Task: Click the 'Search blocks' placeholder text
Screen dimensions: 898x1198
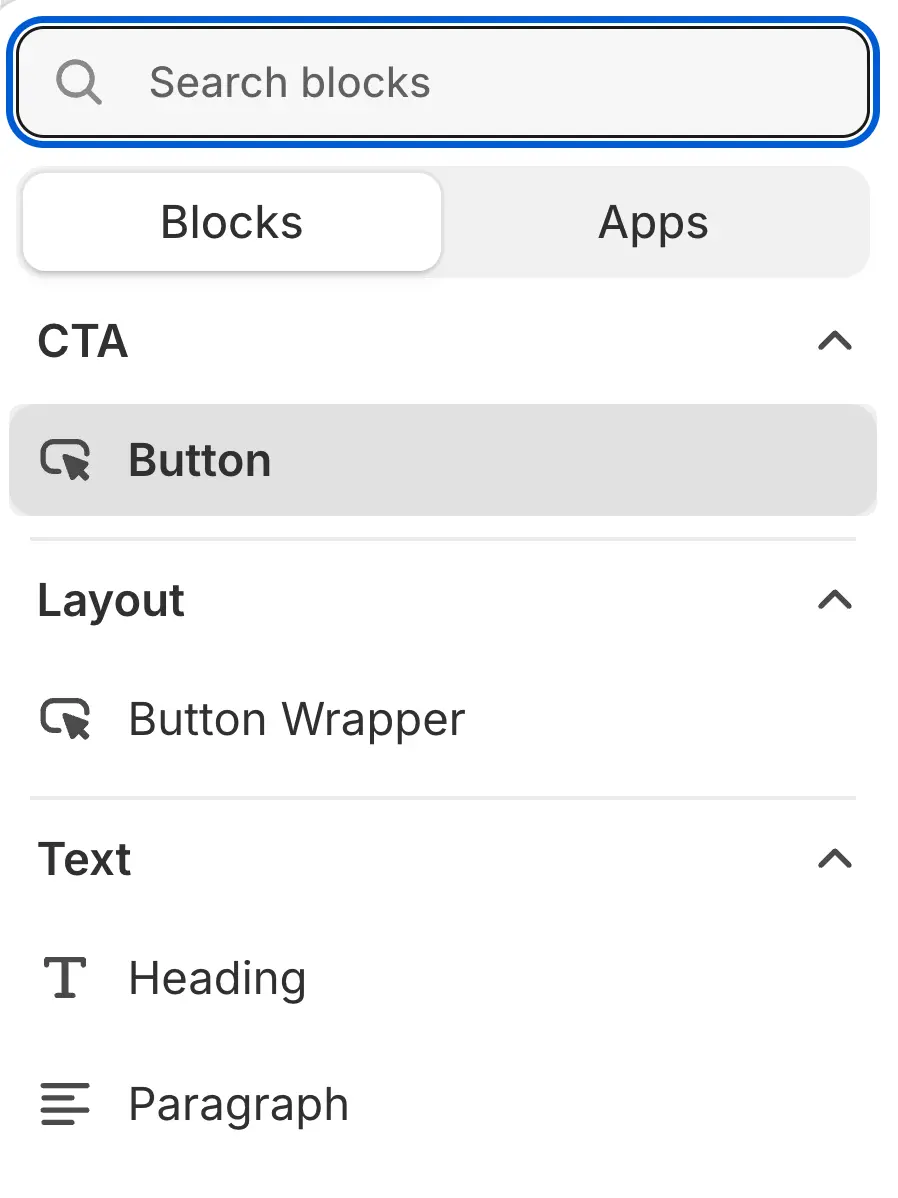Action: [290, 82]
